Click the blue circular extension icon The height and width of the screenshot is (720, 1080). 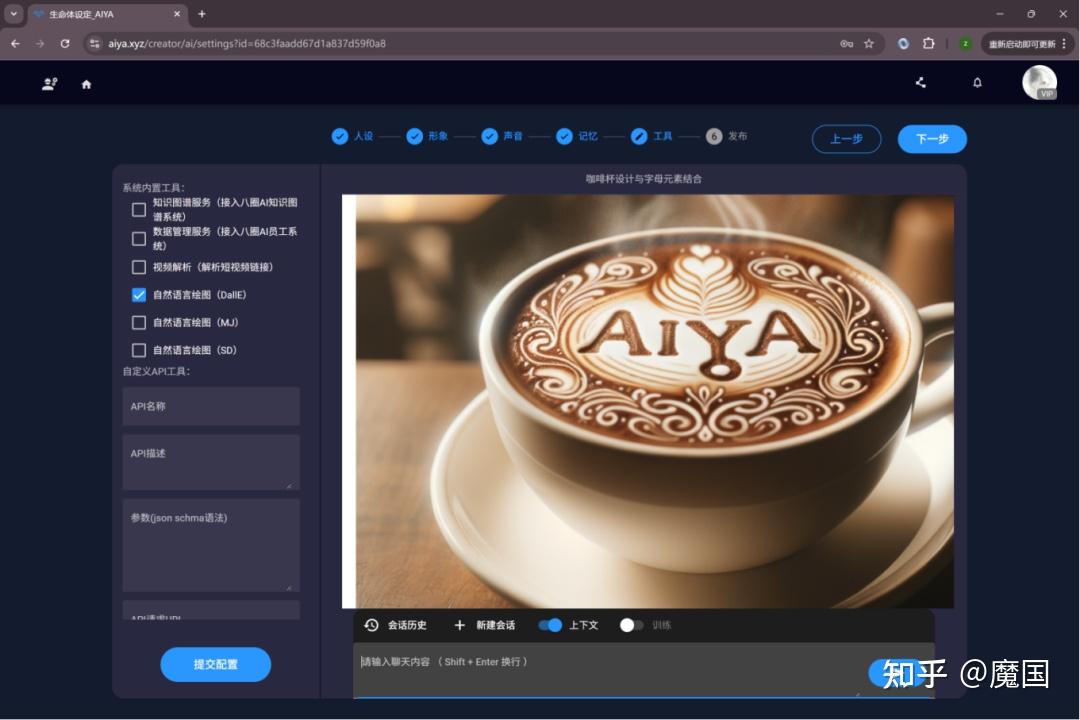903,43
